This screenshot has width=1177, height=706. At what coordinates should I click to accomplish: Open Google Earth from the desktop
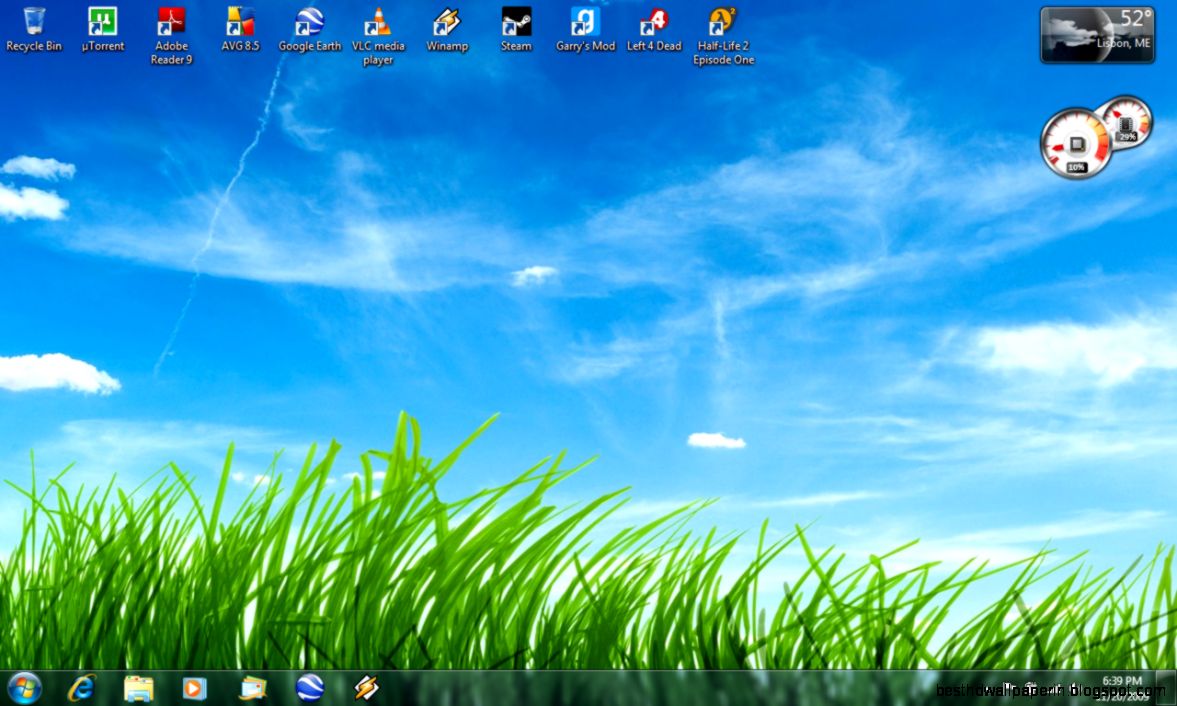click(309, 22)
